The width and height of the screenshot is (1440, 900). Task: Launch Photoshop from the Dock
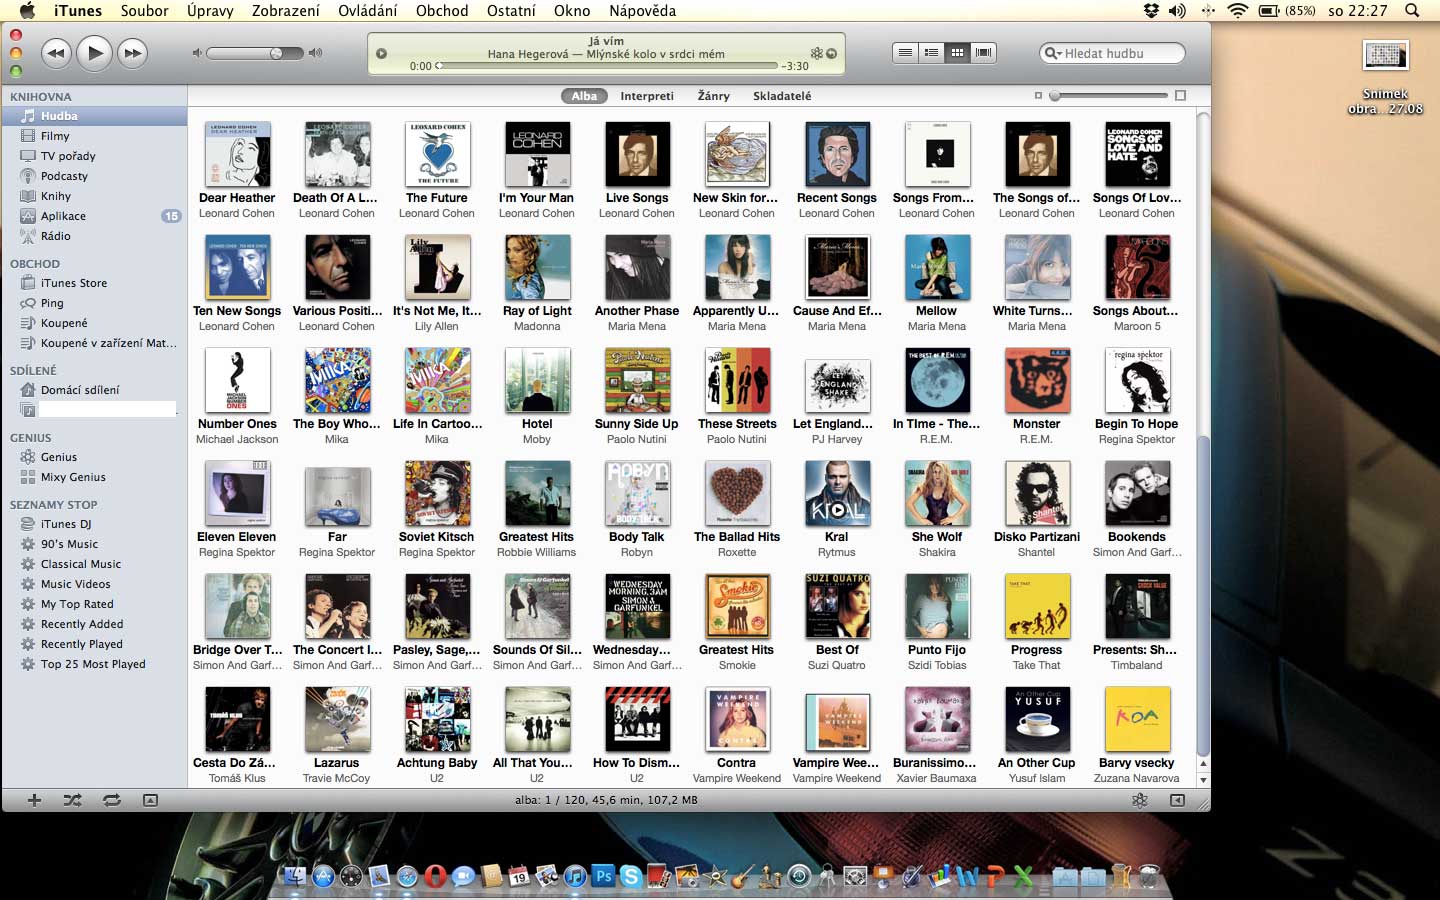603,876
